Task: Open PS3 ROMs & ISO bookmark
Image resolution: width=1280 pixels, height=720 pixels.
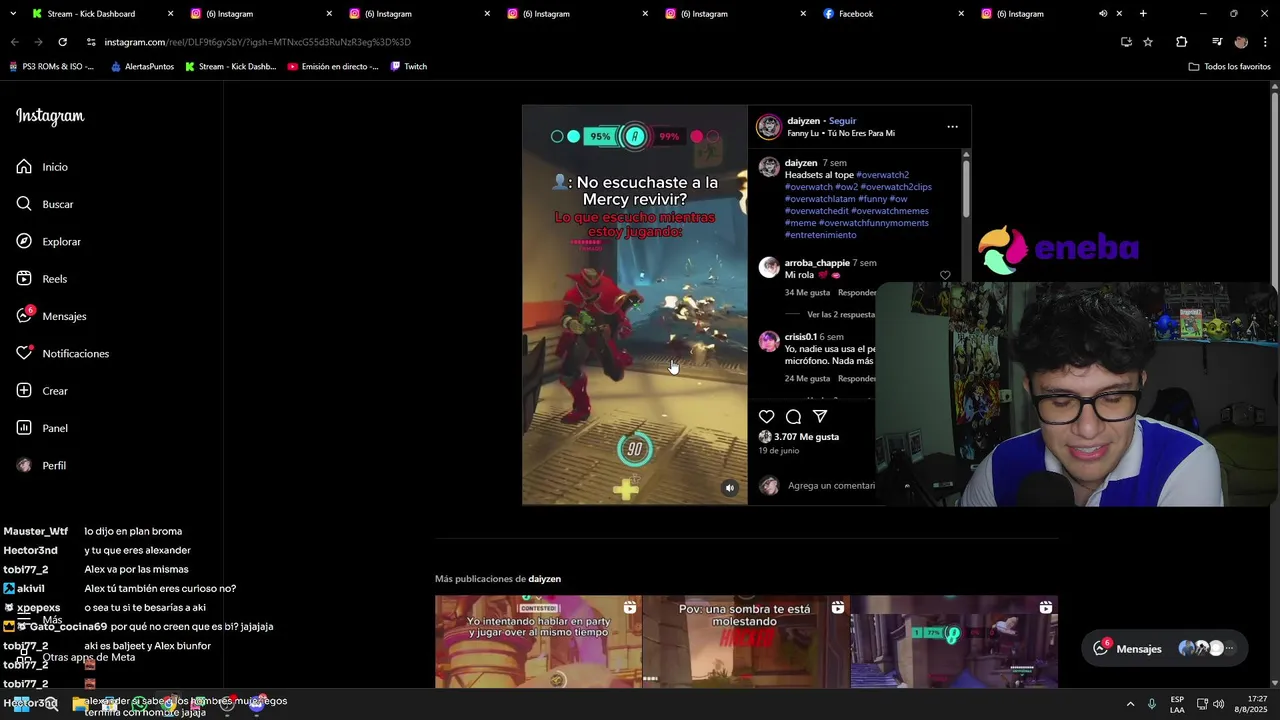Action: point(51,67)
